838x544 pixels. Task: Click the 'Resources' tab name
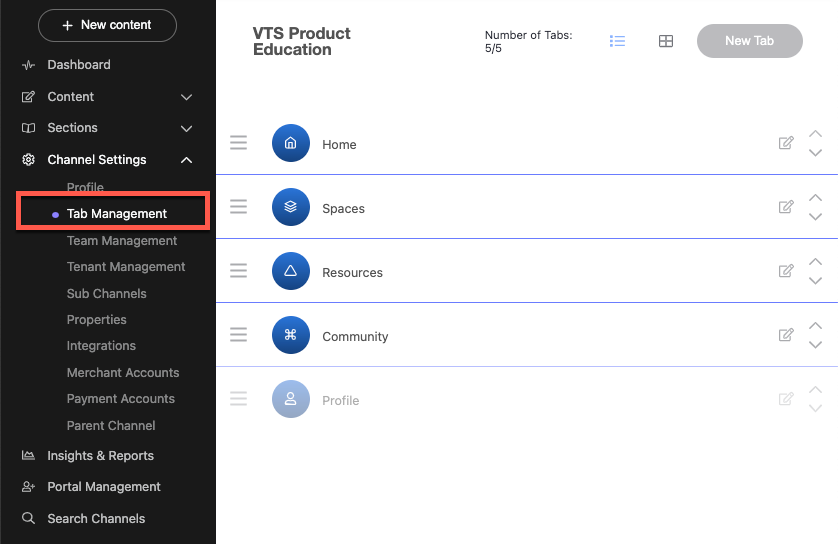coord(352,273)
